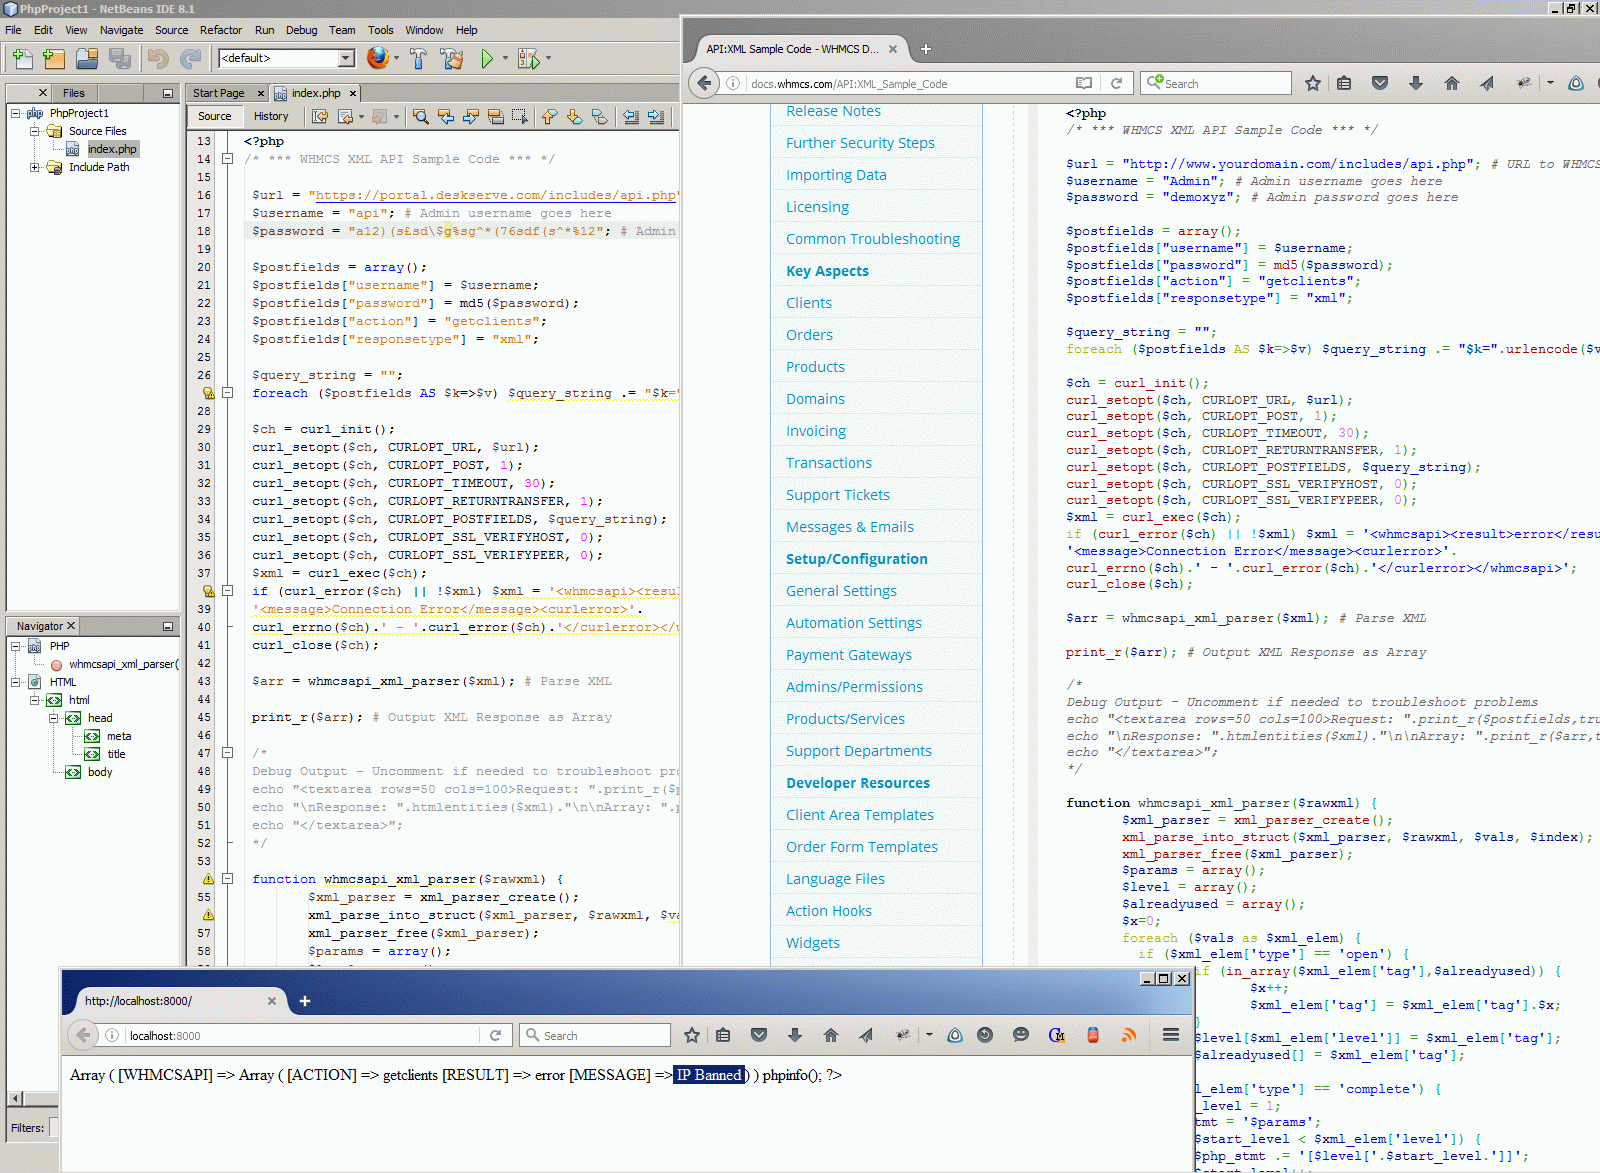Toggle highlight search in the editor toolbar
Viewport: 1600px width, 1173px height.
click(495, 117)
